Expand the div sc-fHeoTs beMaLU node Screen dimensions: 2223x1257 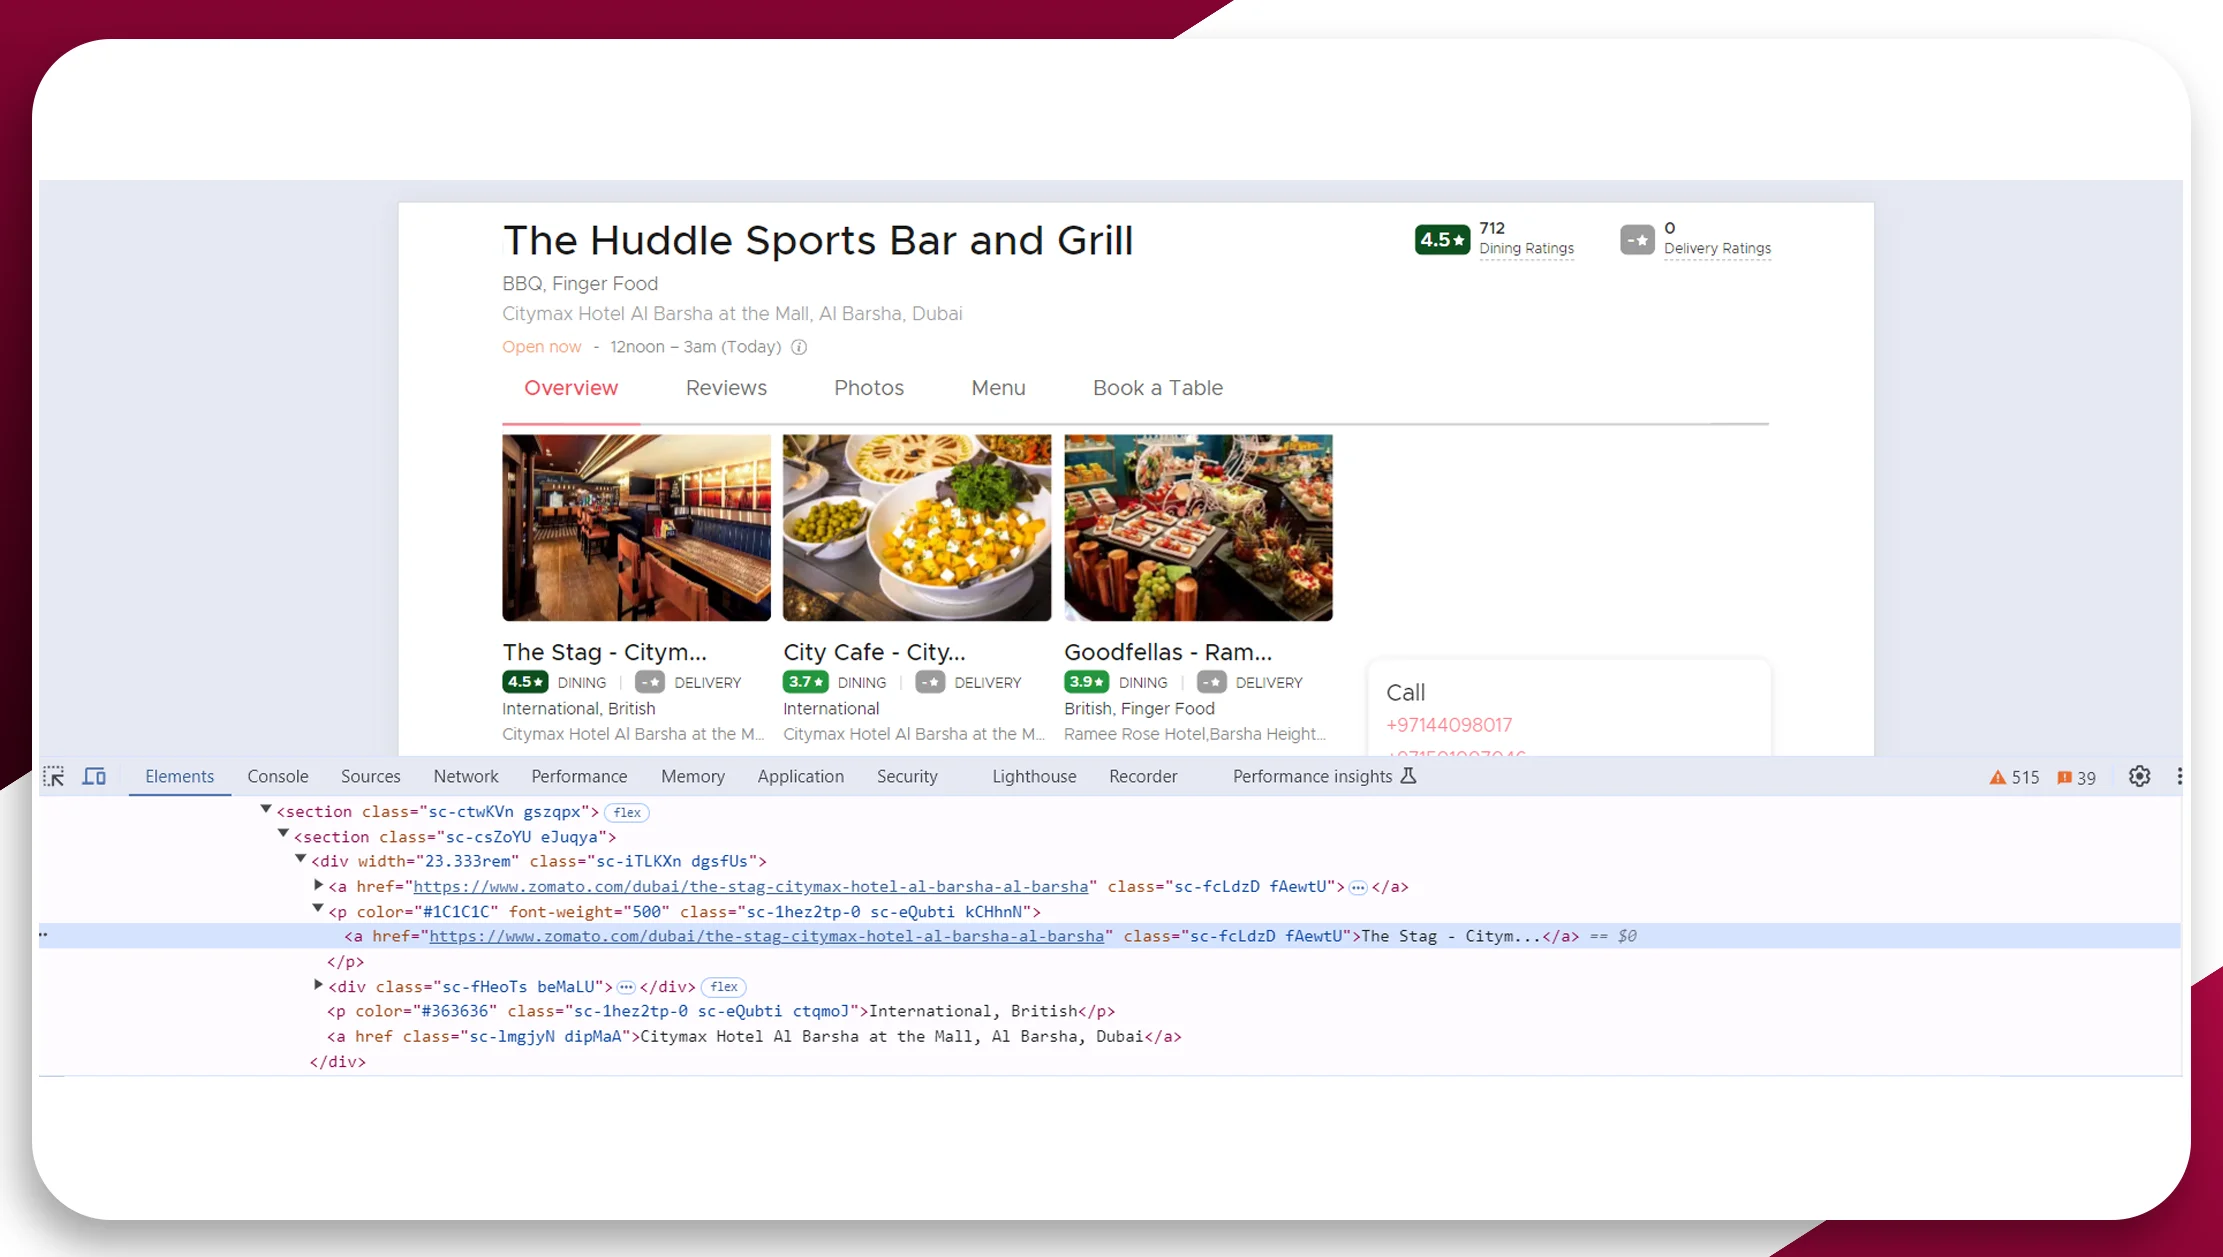(x=318, y=985)
